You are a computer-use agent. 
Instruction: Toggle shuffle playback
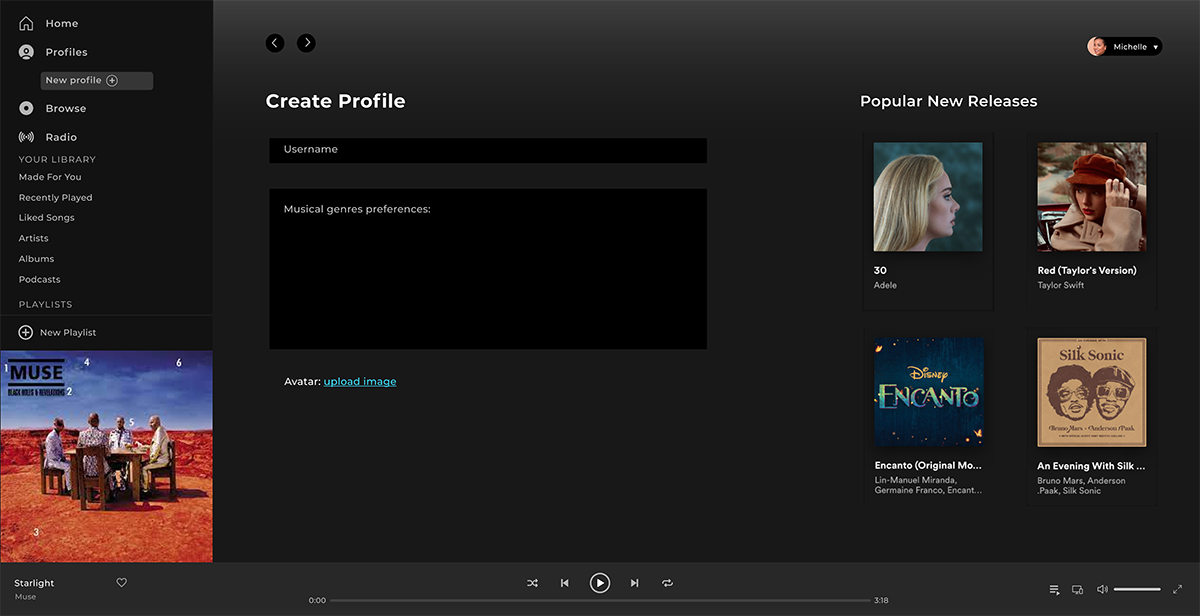pyautogui.click(x=532, y=583)
